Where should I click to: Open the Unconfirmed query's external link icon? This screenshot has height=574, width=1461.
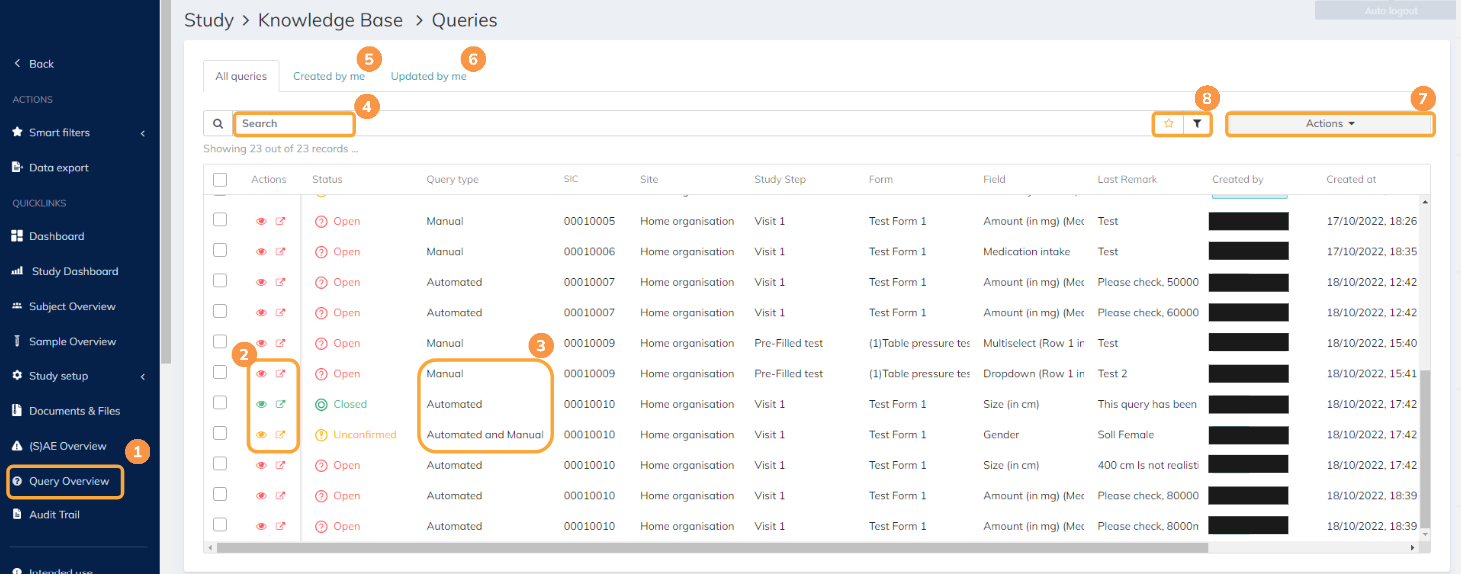click(281, 435)
